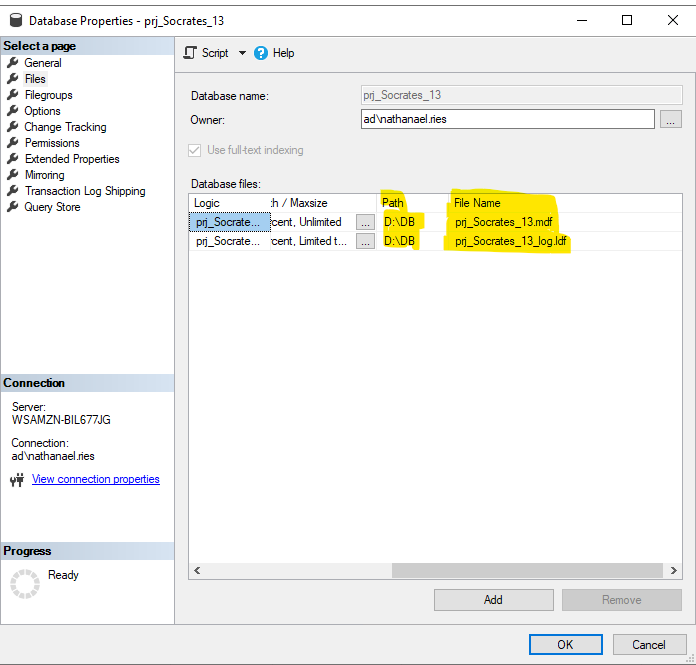Viewport: 696px width, 665px height.
Task: Open the Script dropdown arrow
Action: coord(242,53)
